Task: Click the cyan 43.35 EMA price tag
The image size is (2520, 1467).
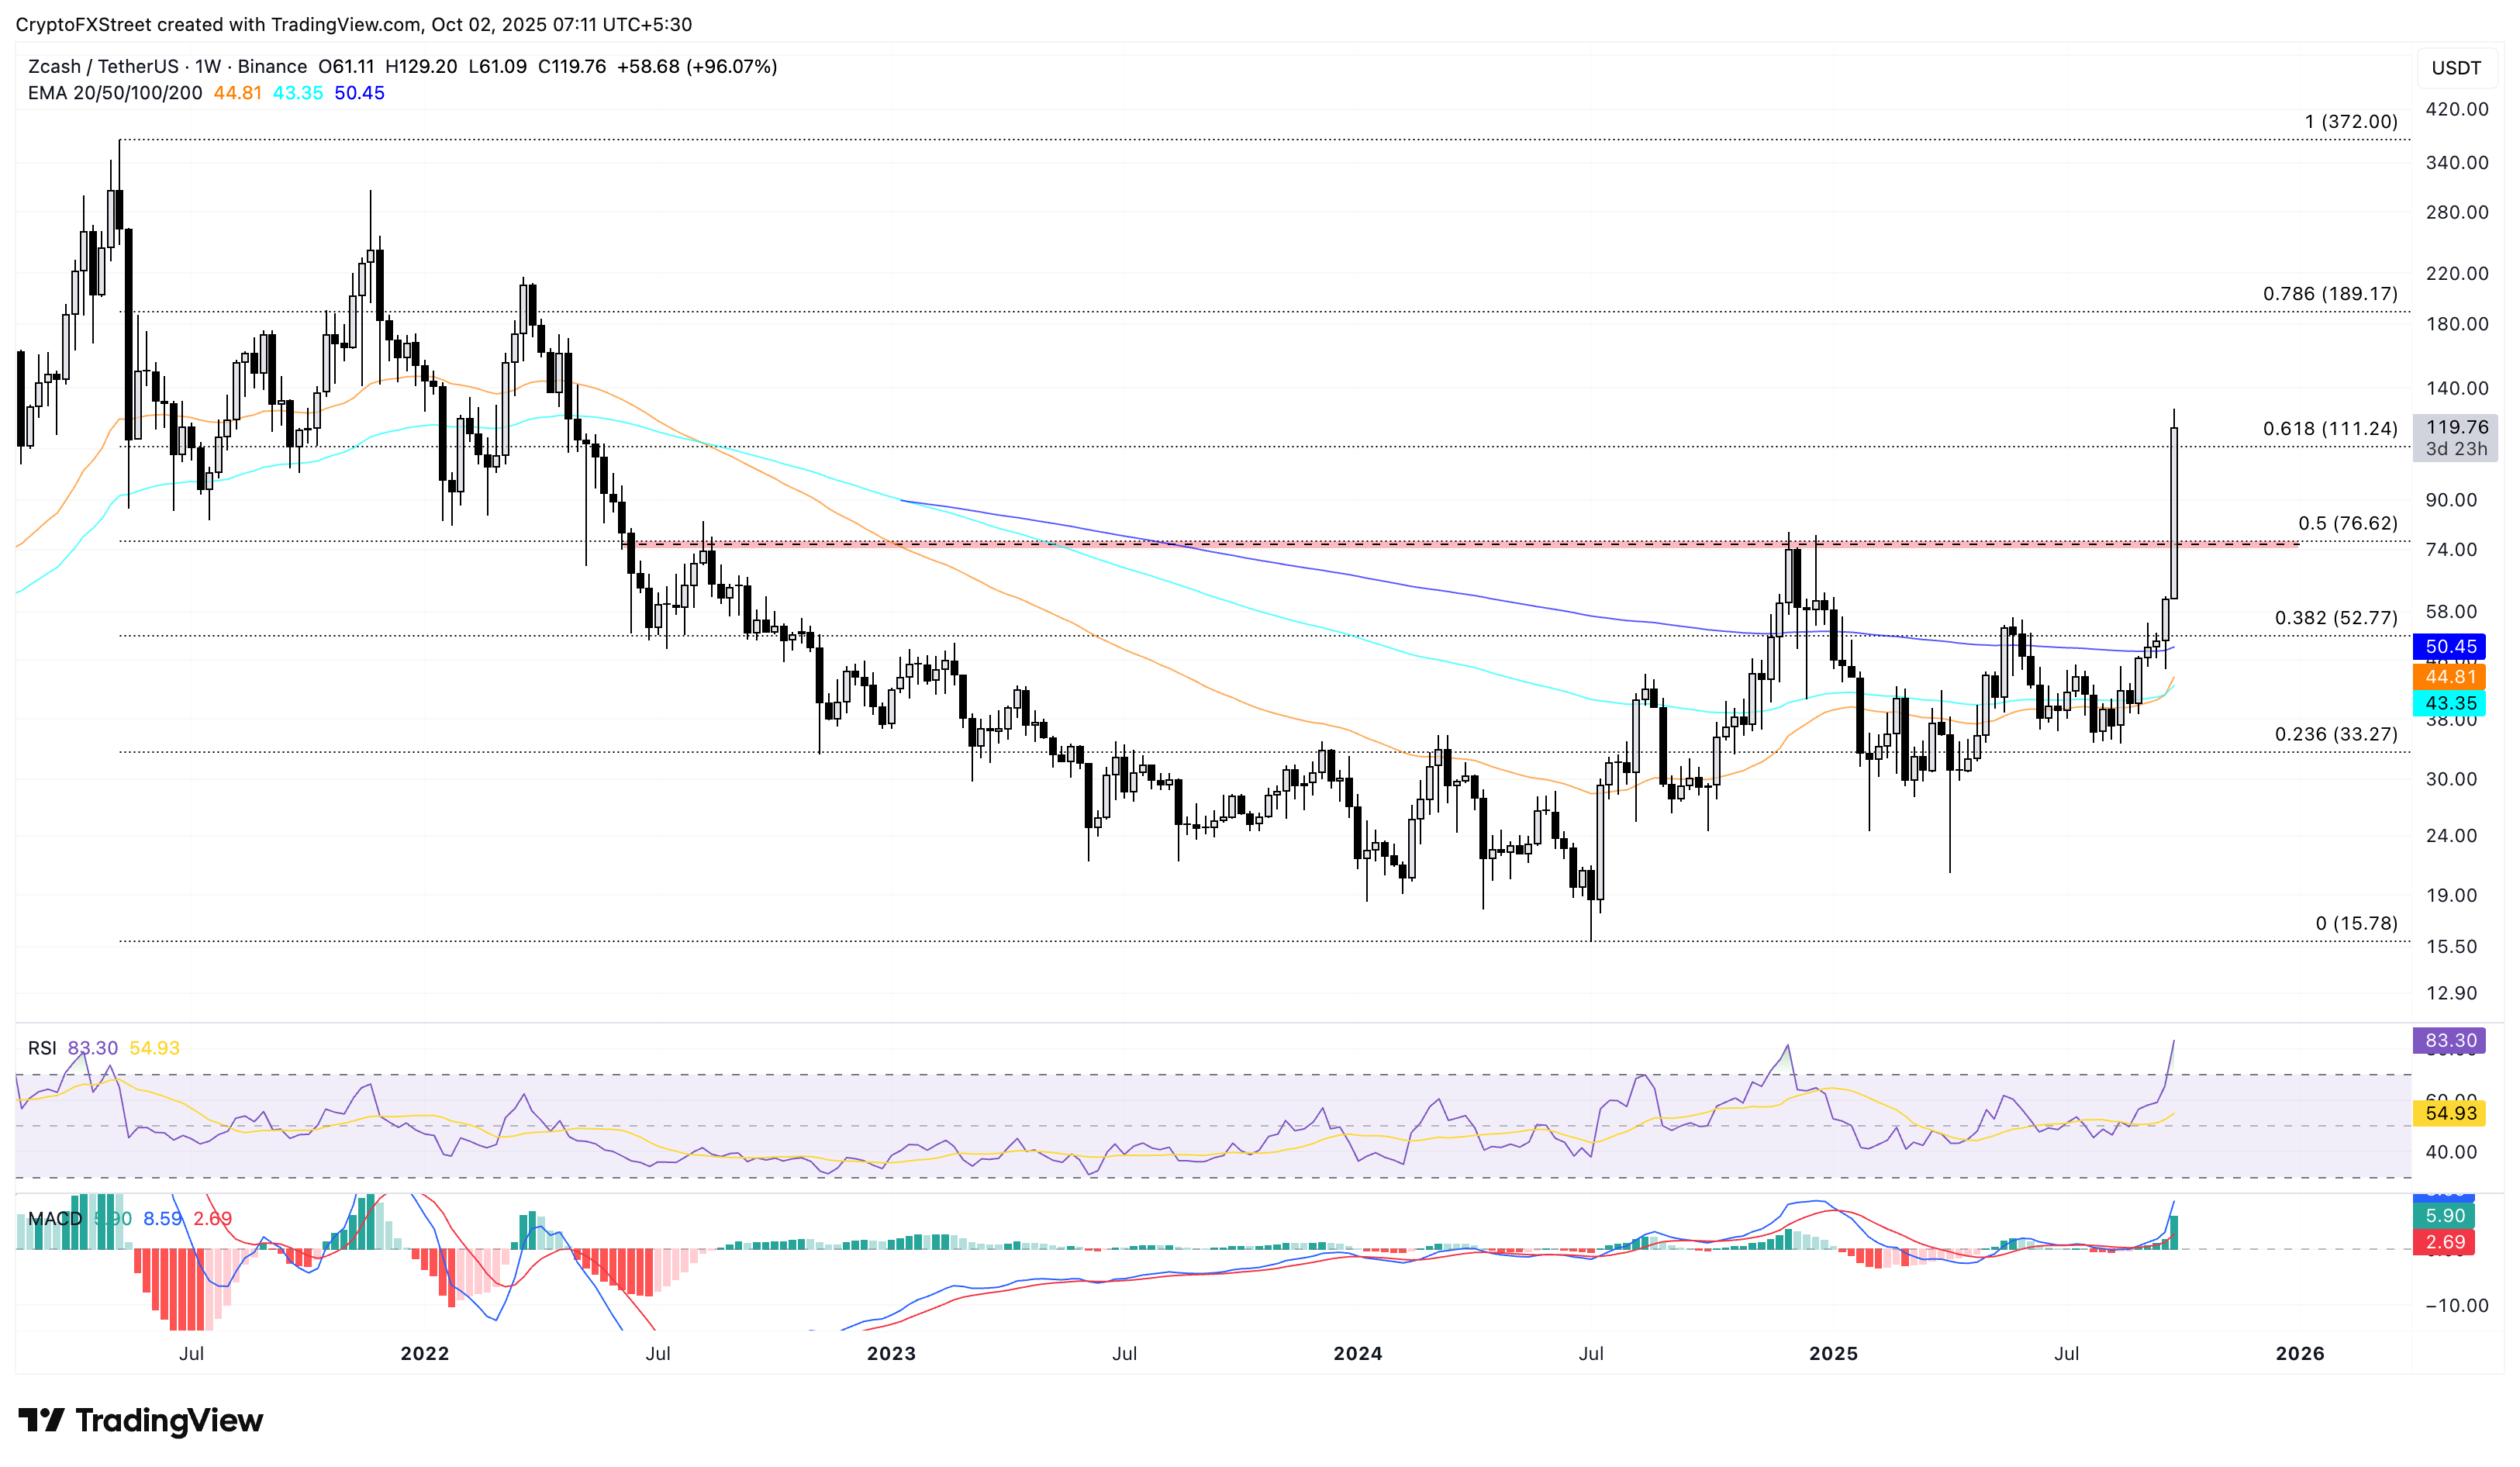Action: pos(2449,703)
